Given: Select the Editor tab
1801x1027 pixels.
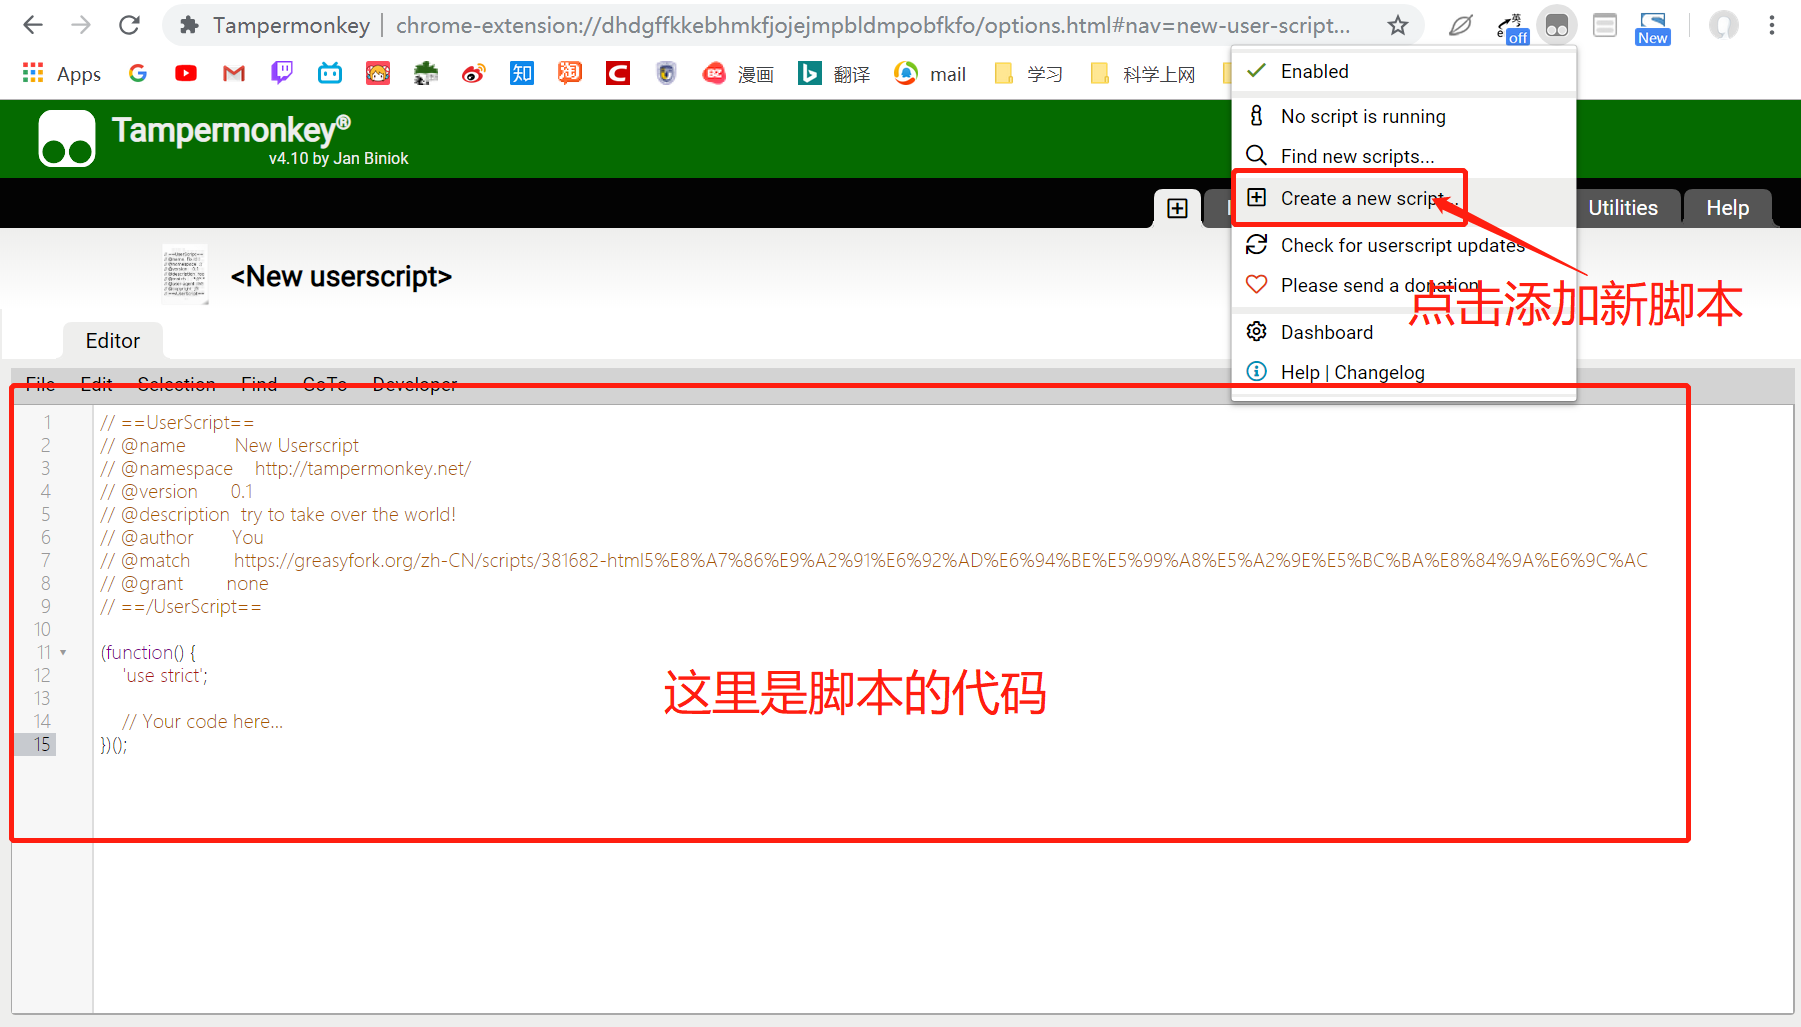Looking at the screenshot, I should point(113,341).
